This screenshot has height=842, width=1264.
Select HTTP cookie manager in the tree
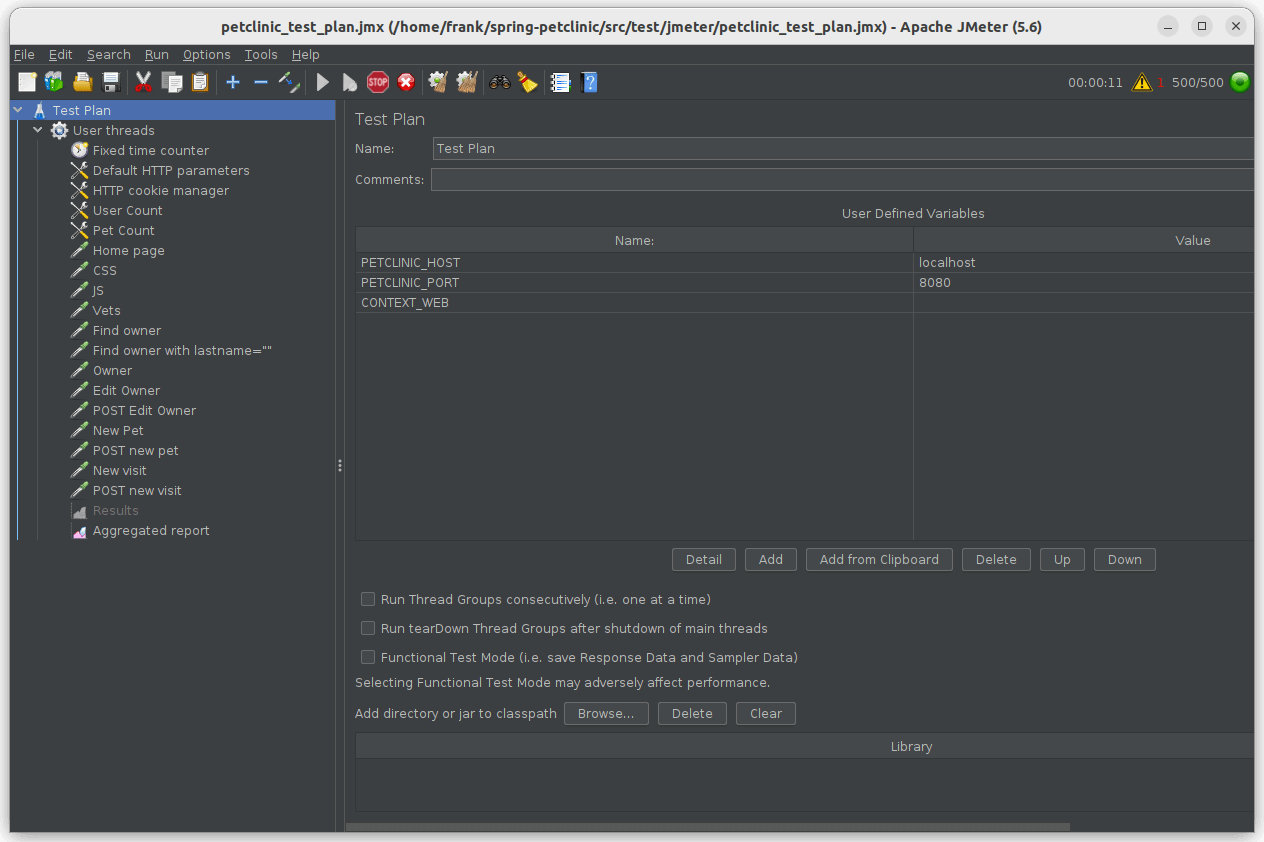click(161, 190)
